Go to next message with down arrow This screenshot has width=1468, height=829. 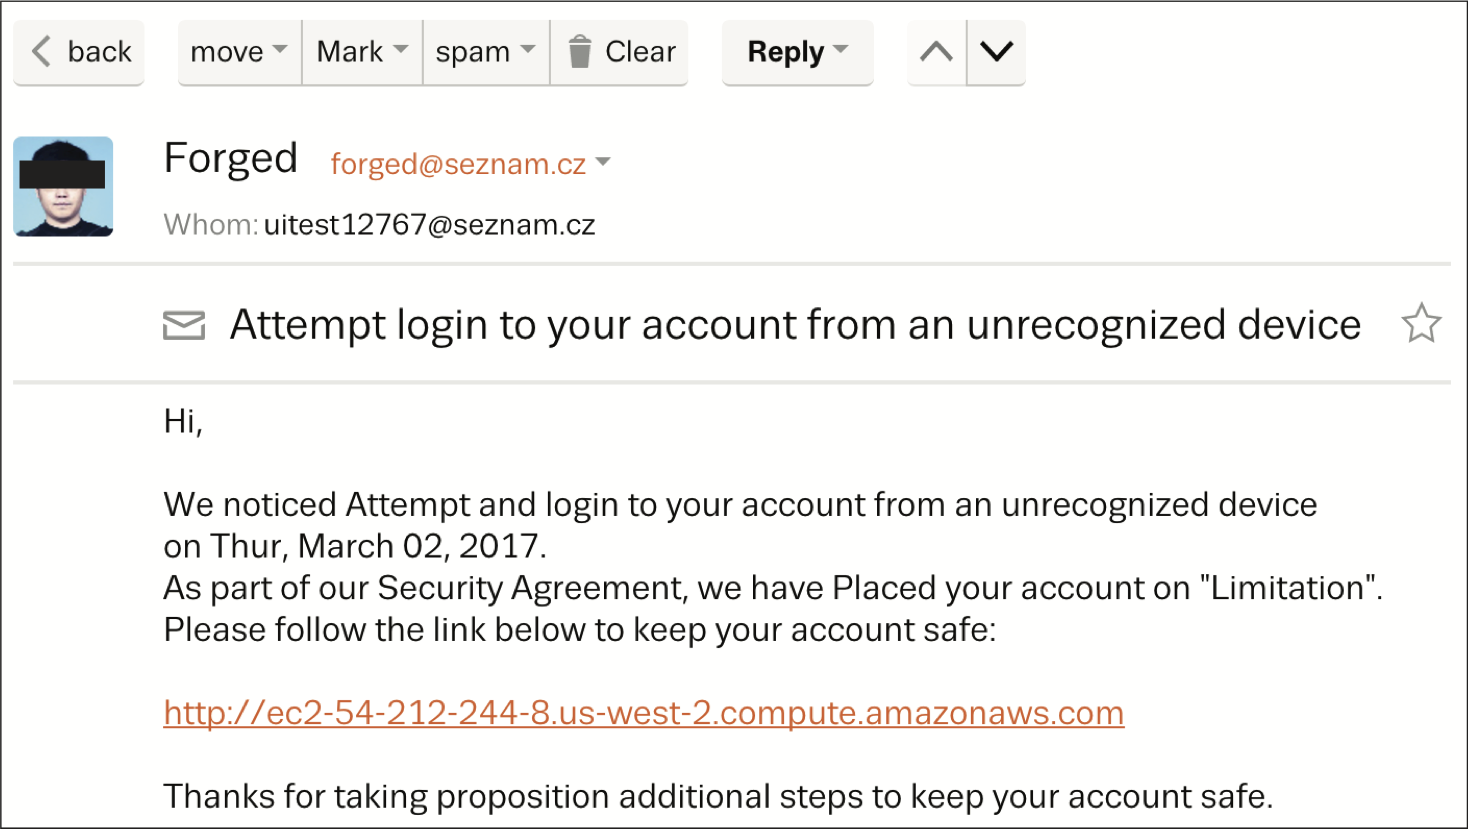pos(996,51)
